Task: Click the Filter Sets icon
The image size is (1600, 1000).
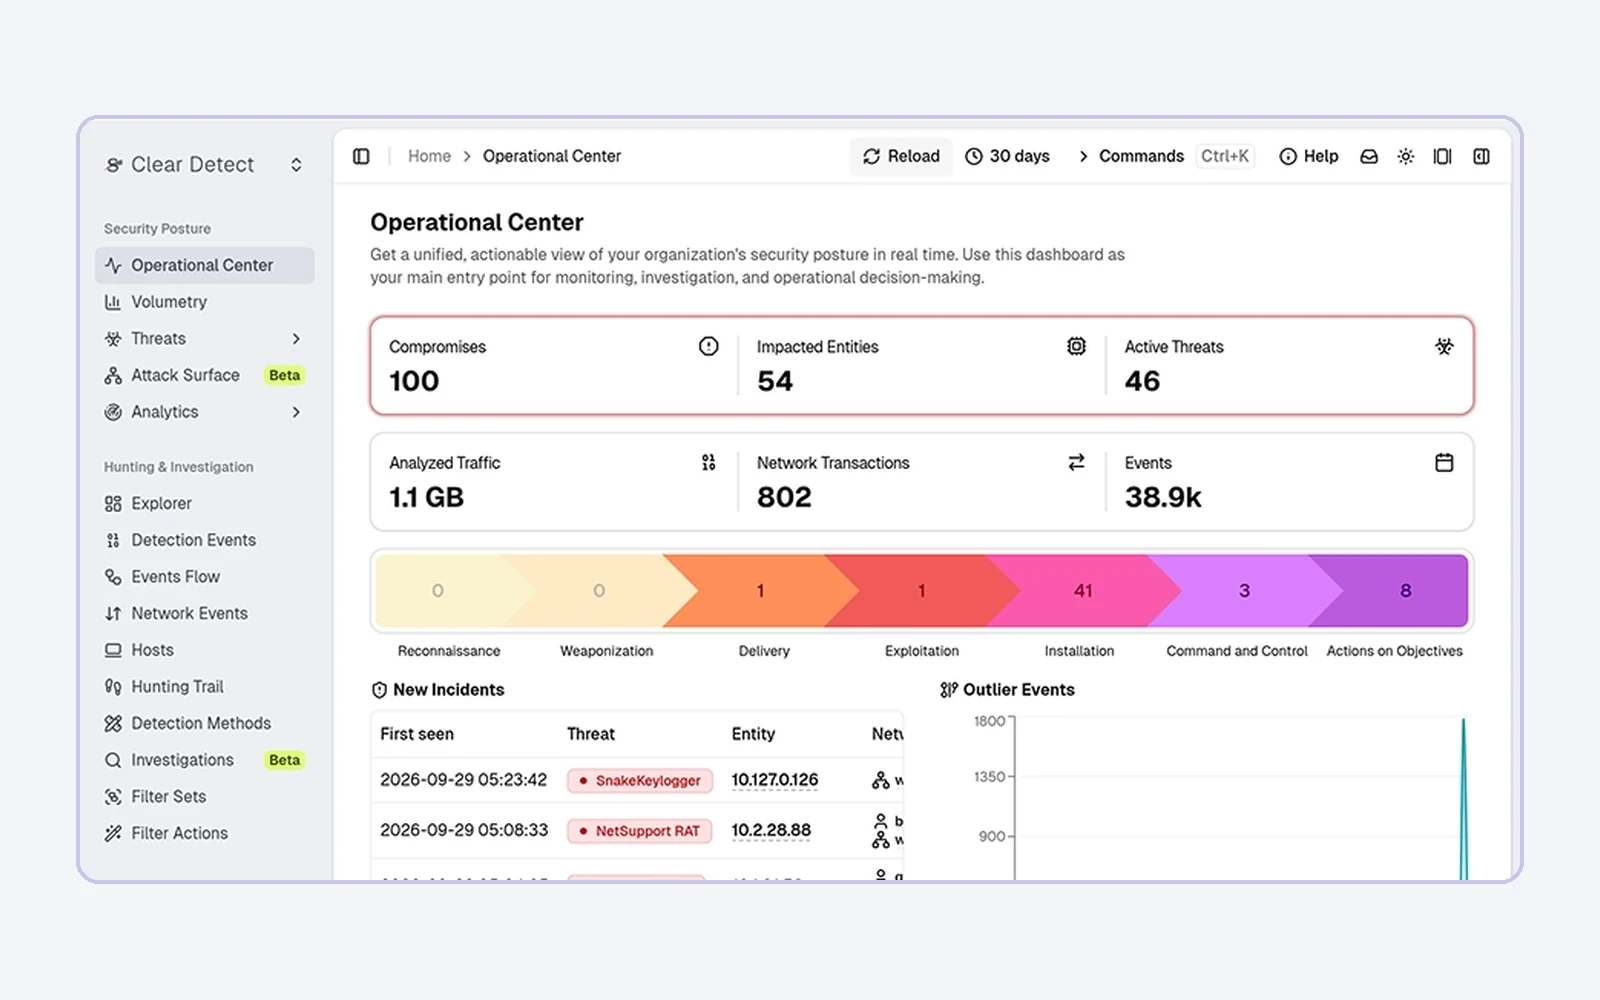Action: (113, 797)
